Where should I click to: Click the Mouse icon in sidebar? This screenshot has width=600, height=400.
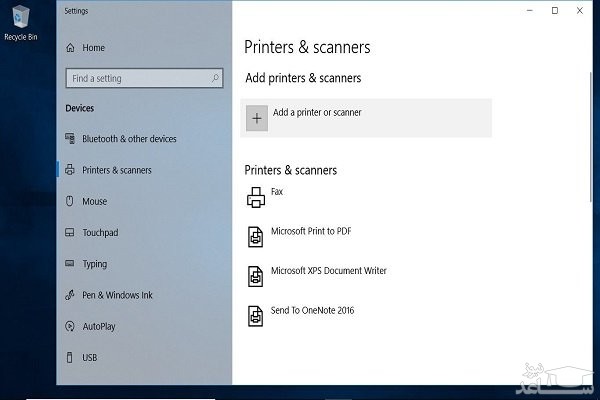[x=70, y=201]
